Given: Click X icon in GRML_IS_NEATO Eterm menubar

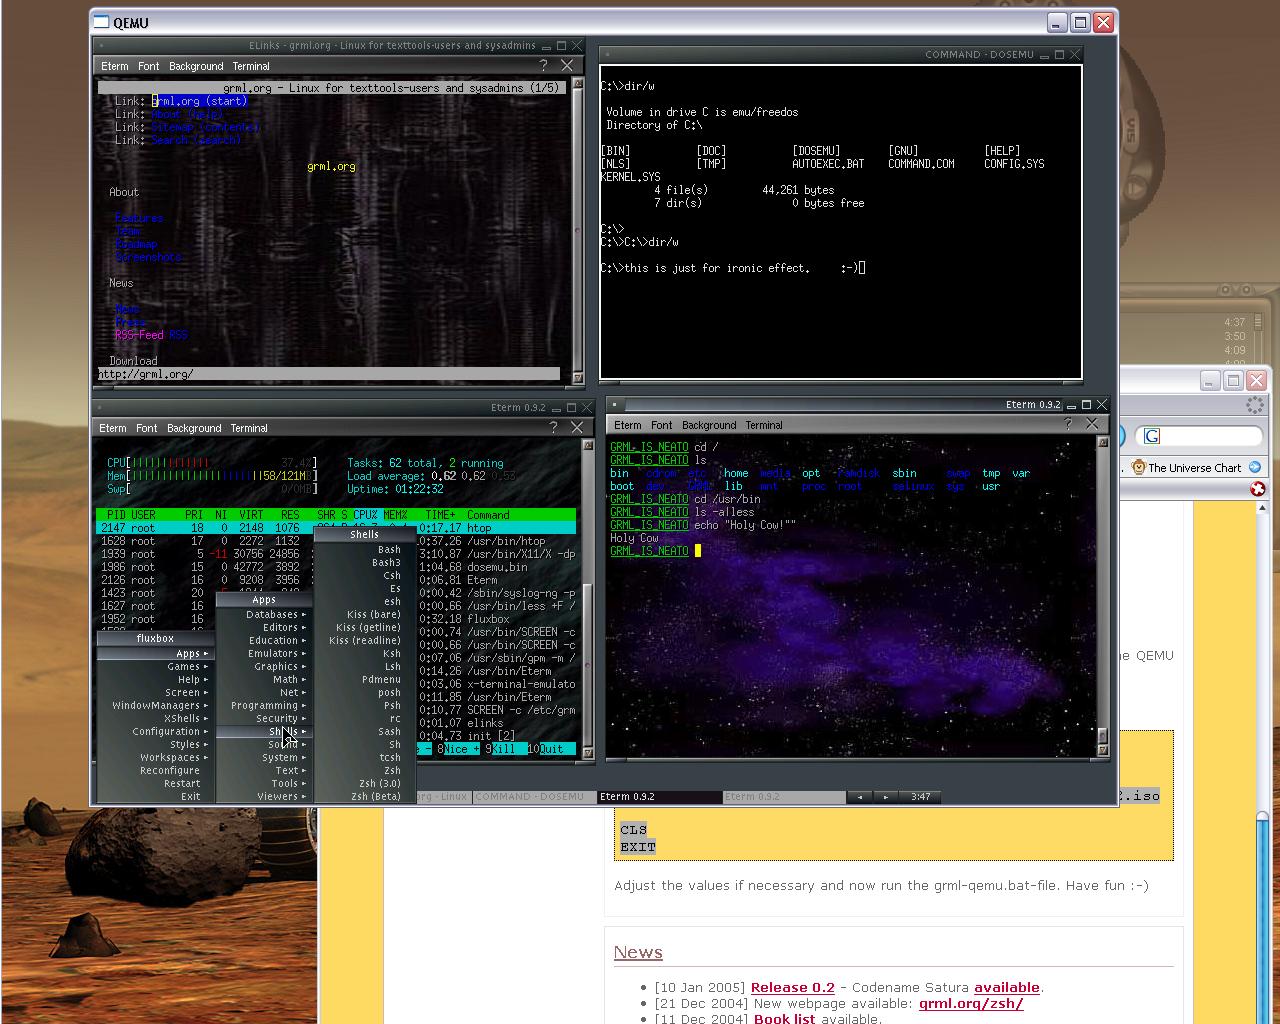Looking at the screenshot, I should [1092, 424].
